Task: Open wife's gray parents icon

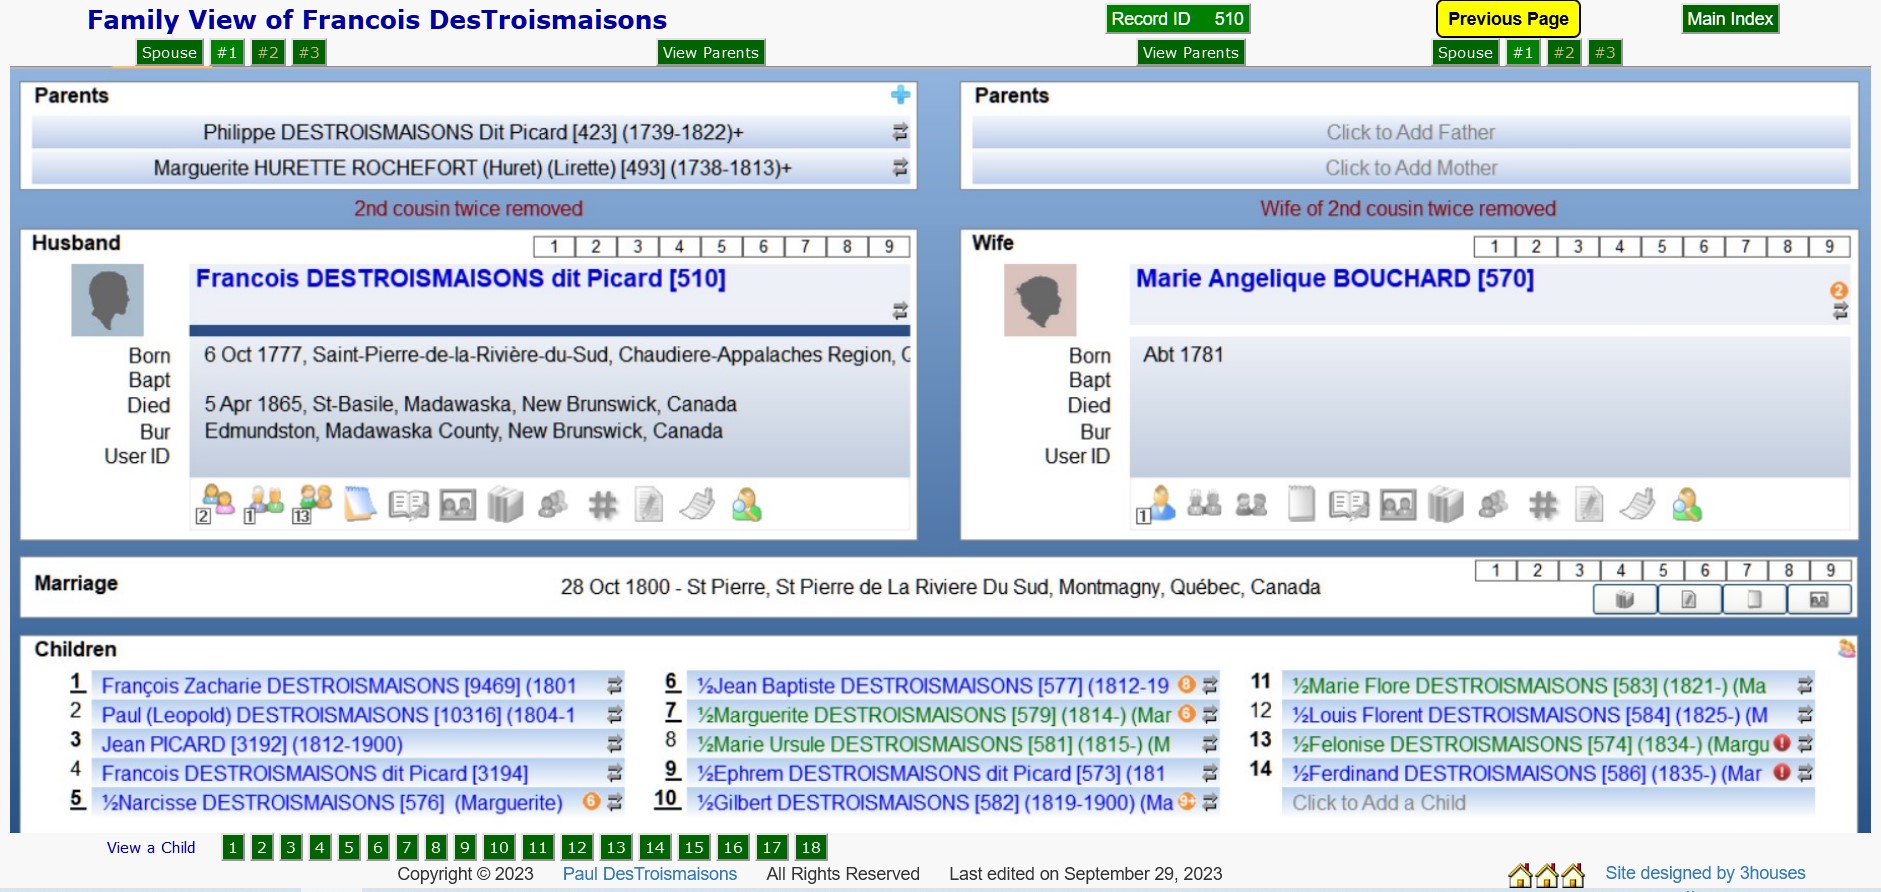Action: (1204, 504)
